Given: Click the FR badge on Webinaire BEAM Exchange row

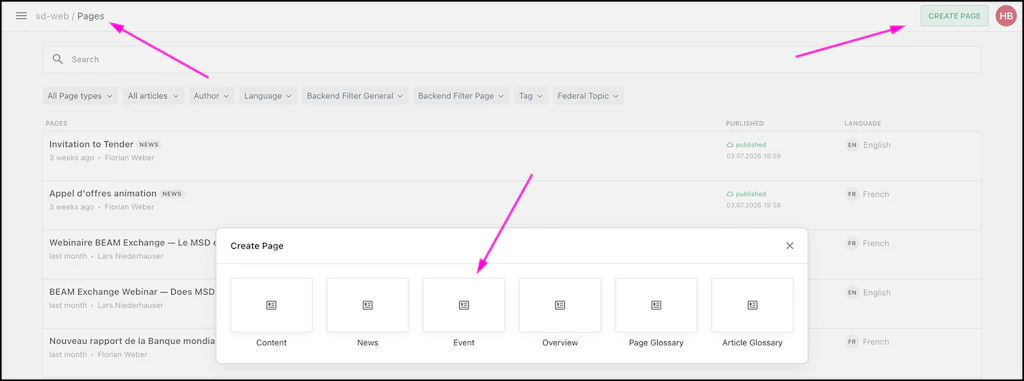Looking at the screenshot, I should click(x=852, y=243).
